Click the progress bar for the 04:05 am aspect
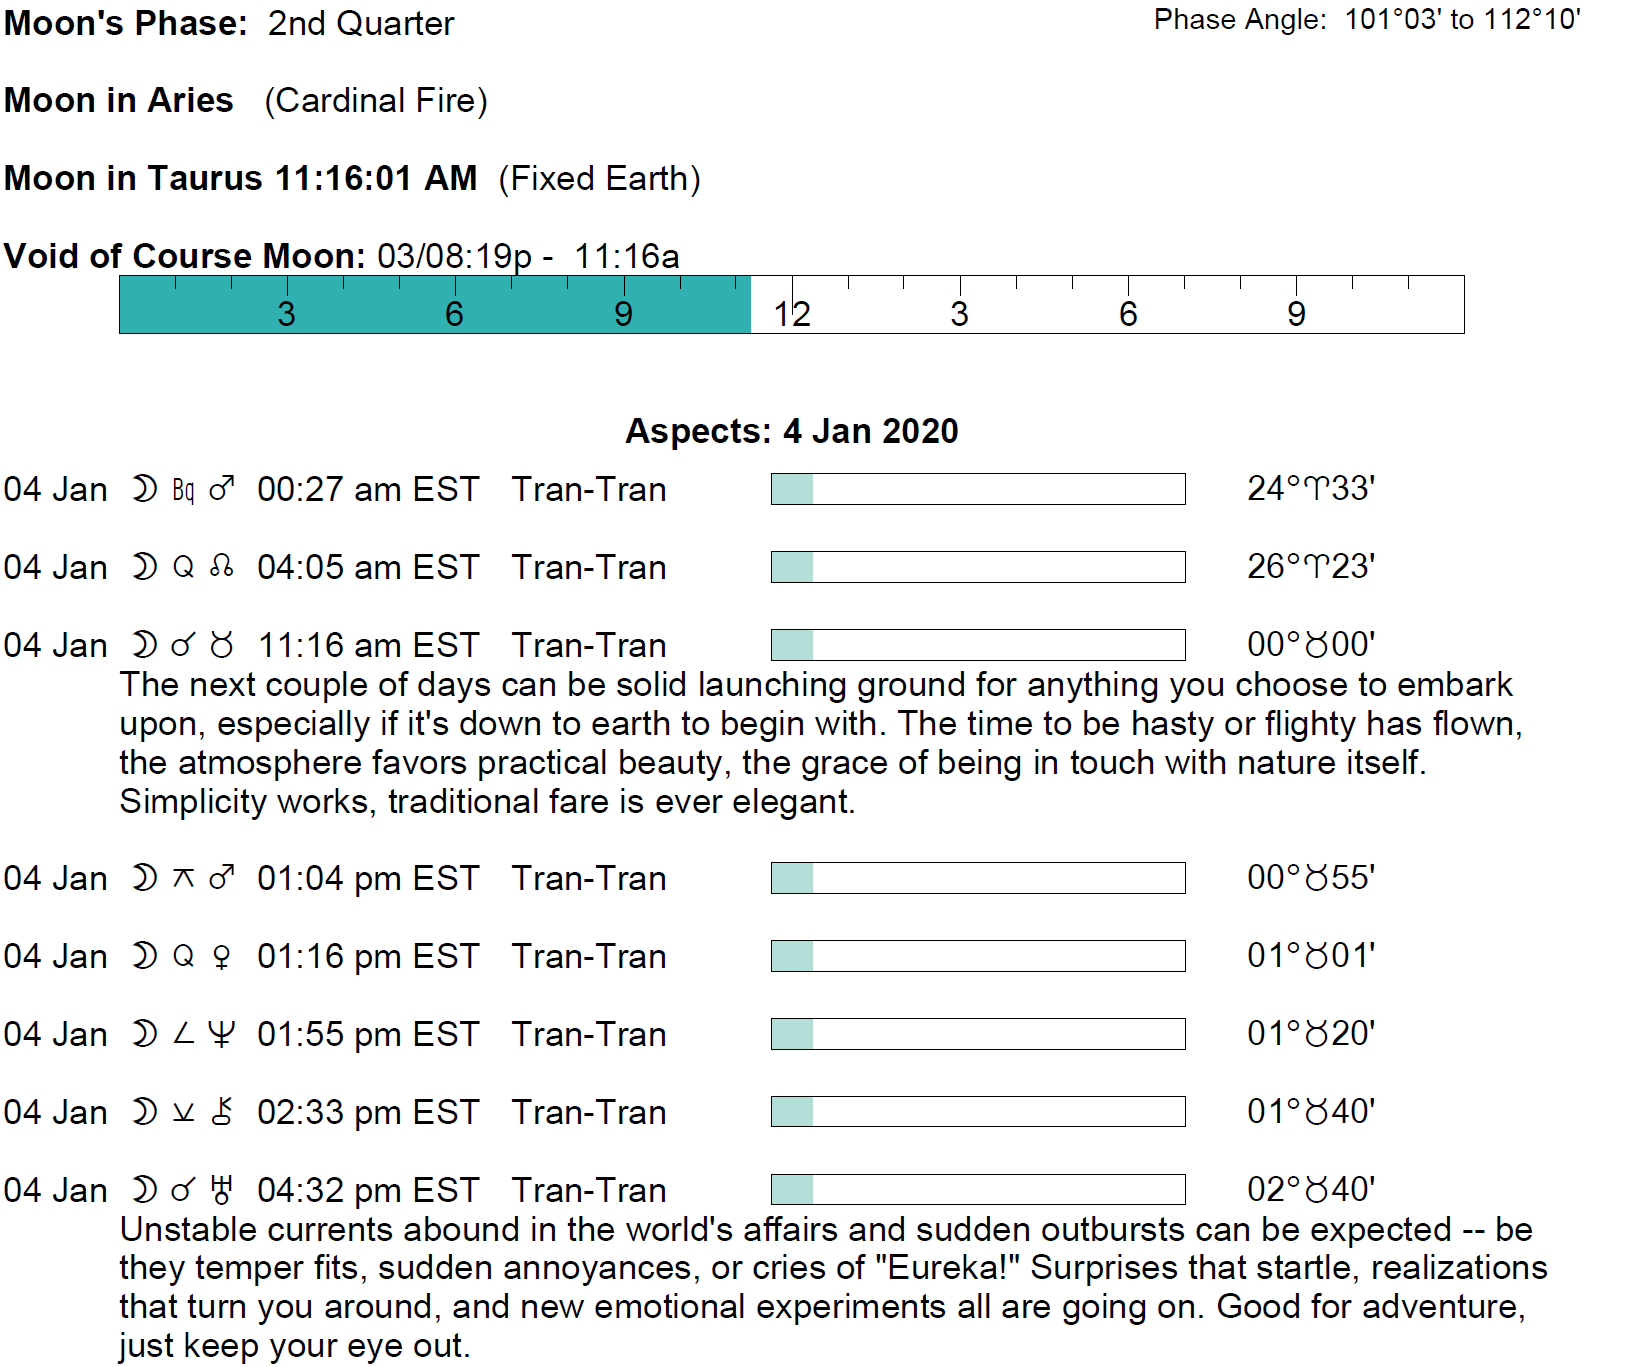Screen dimensions: 1627x1367 pos(977,567)
